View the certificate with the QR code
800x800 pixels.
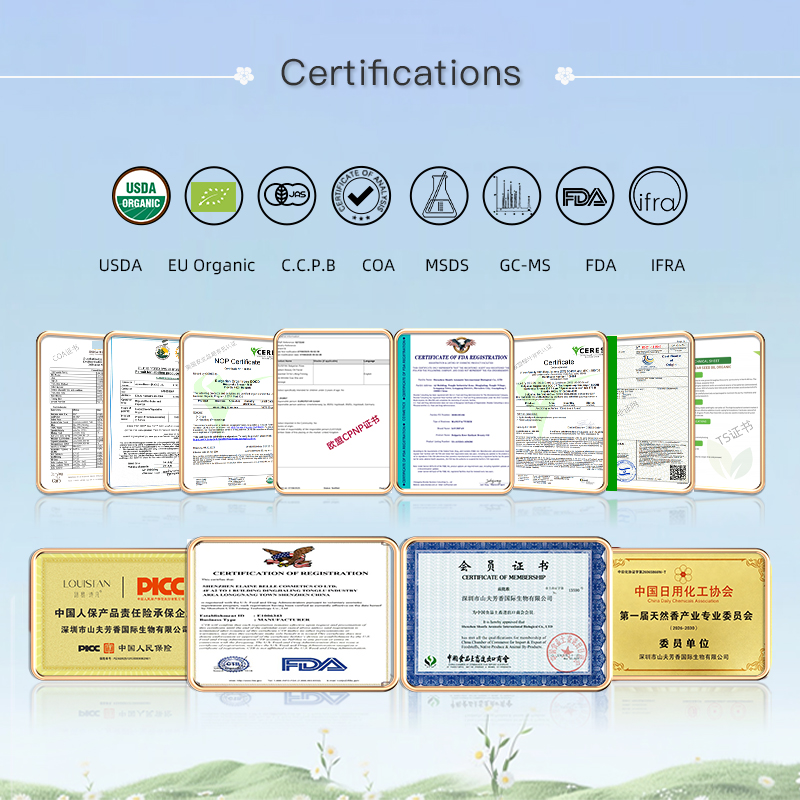tap(655, 412)
